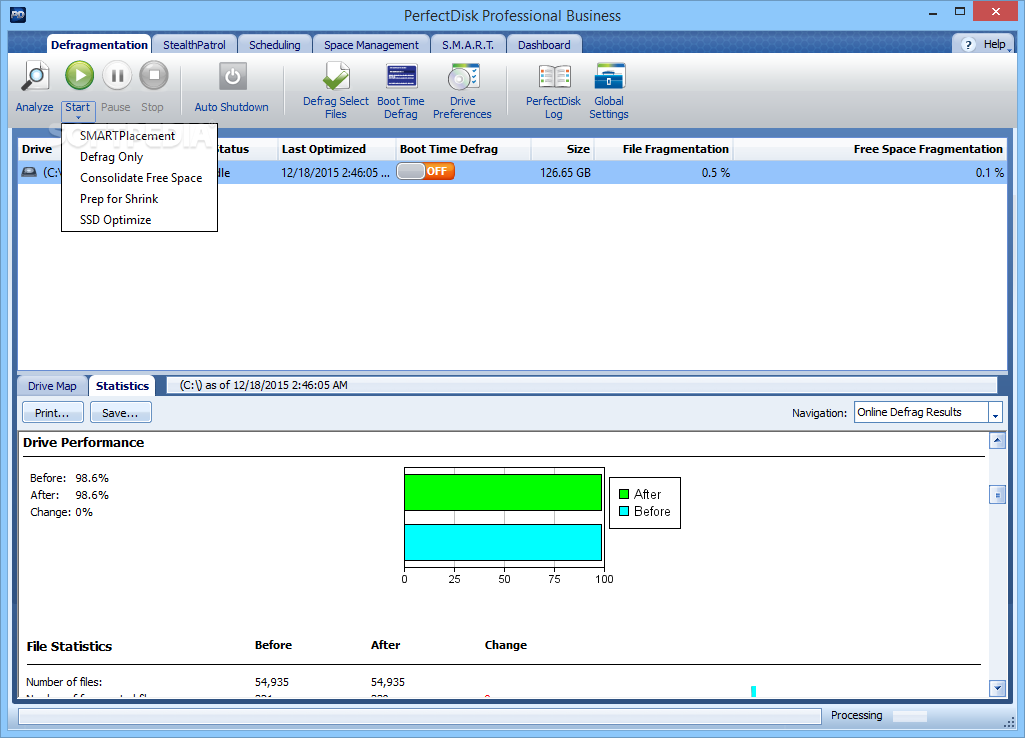
Task: Click the Processing status text
Action: [856, 715]
